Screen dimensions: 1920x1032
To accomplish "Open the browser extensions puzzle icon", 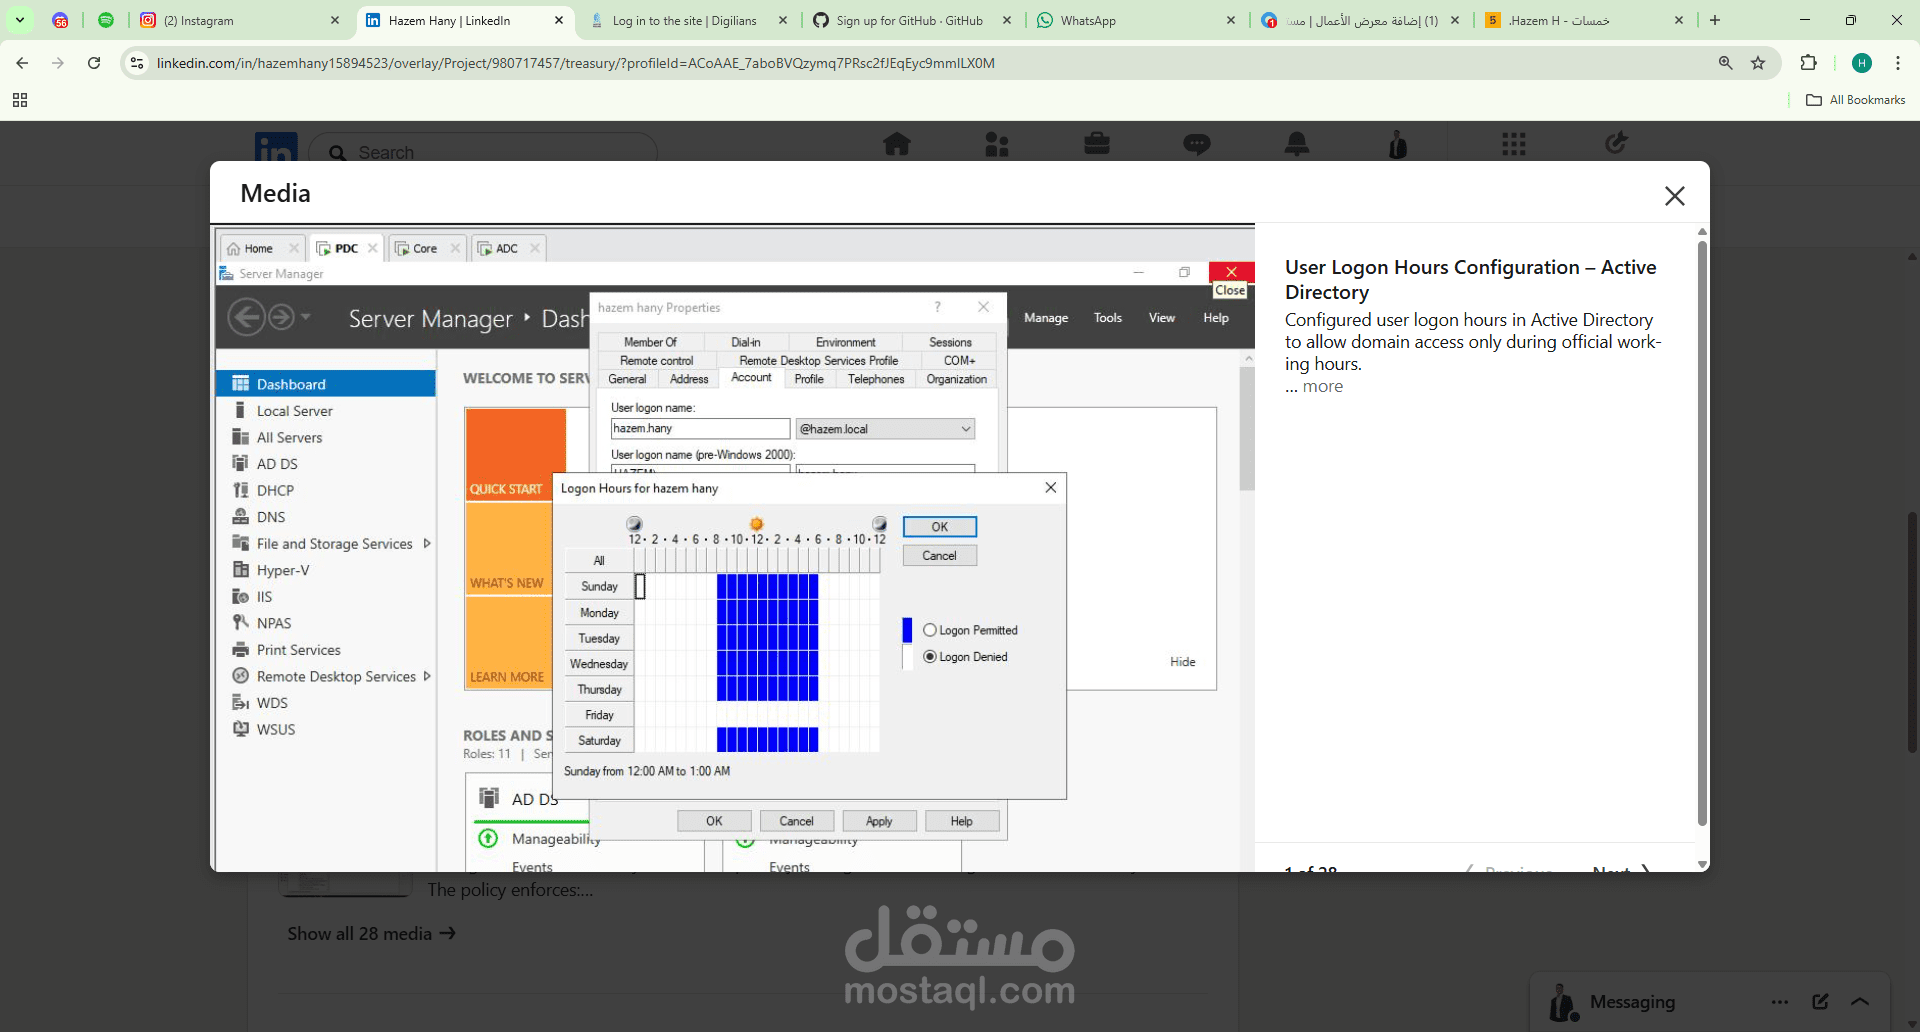I will (1808, 63).
